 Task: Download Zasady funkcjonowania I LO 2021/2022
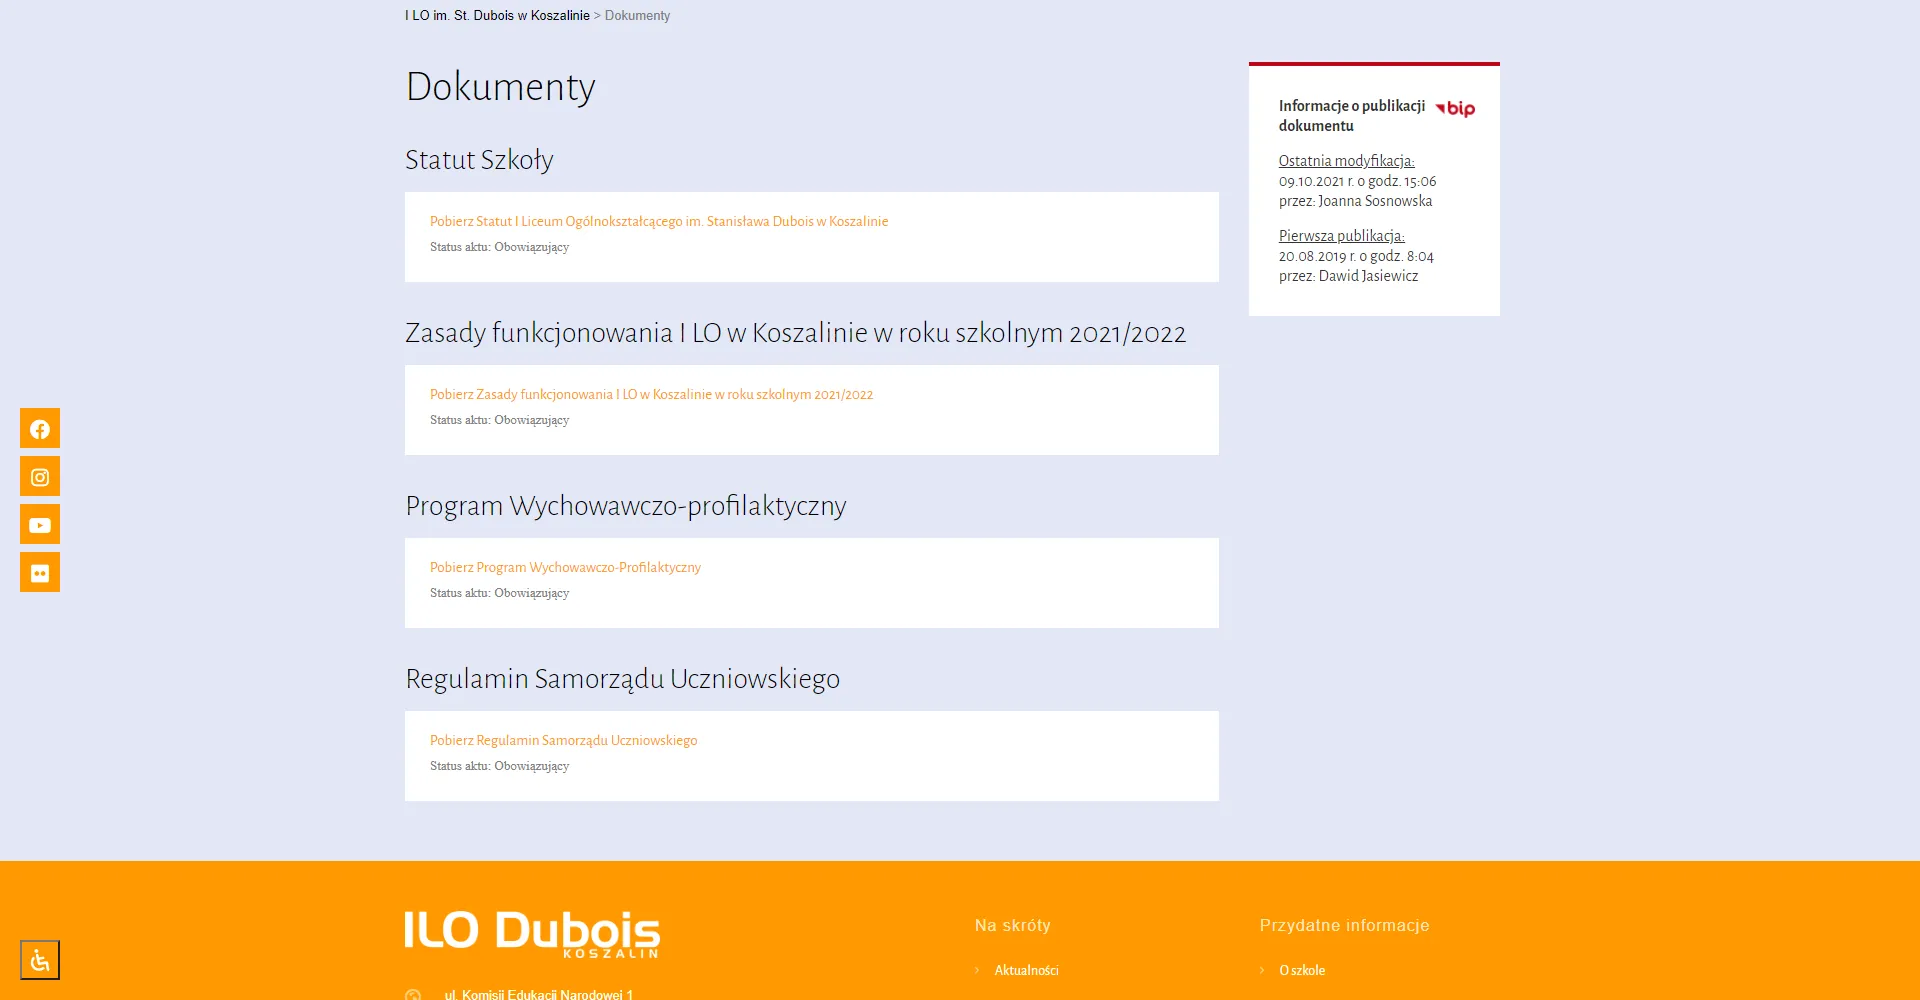pyautogui.click(x=651, y=394)
